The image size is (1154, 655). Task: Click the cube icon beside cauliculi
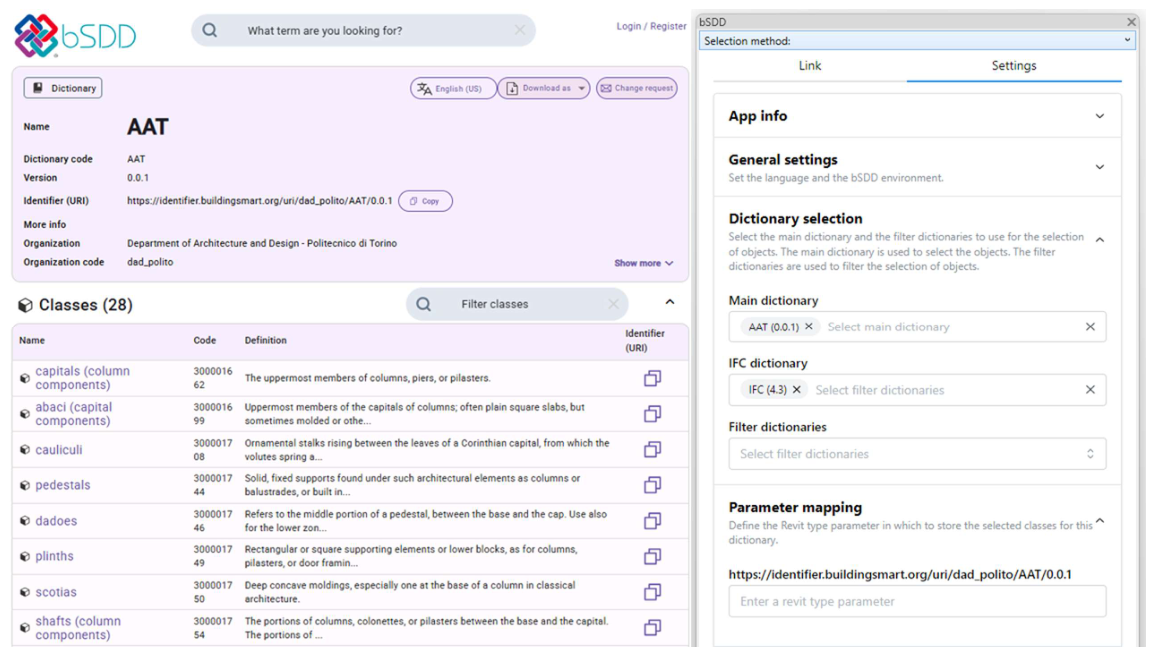[x=24, y=450]
